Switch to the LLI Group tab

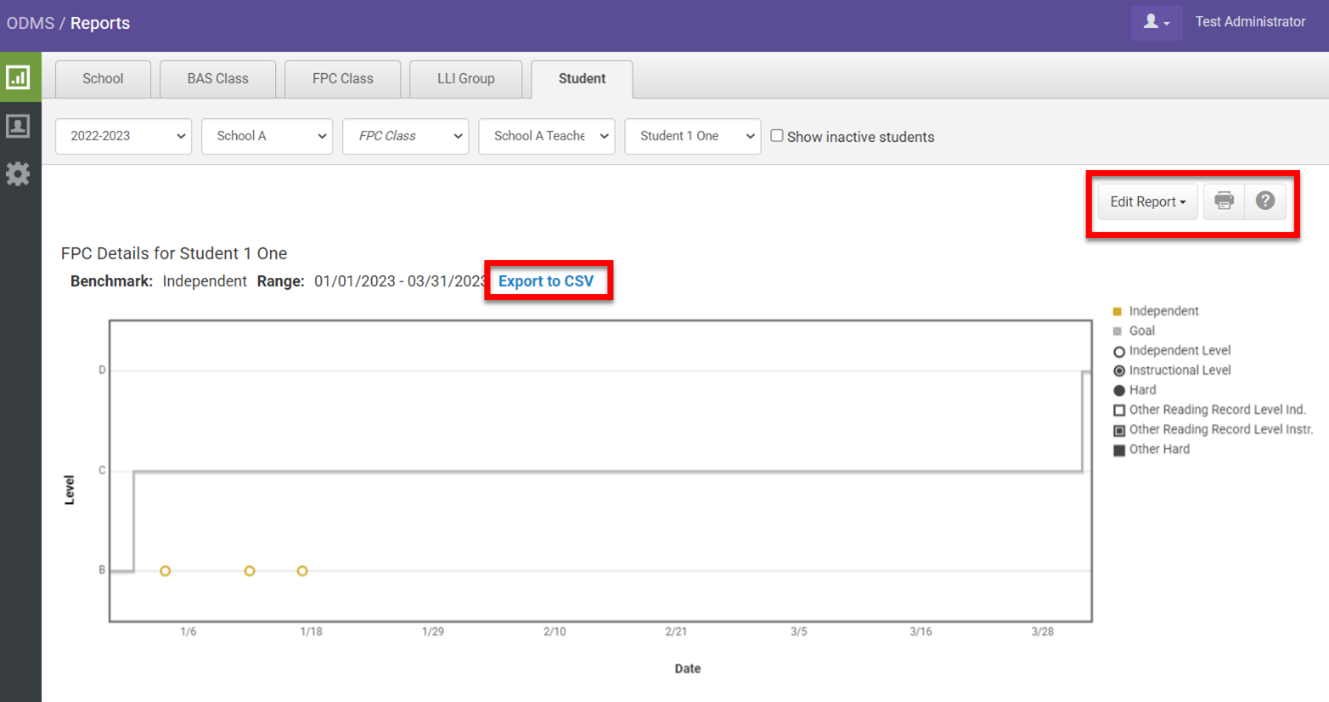[x=466, y=78]
